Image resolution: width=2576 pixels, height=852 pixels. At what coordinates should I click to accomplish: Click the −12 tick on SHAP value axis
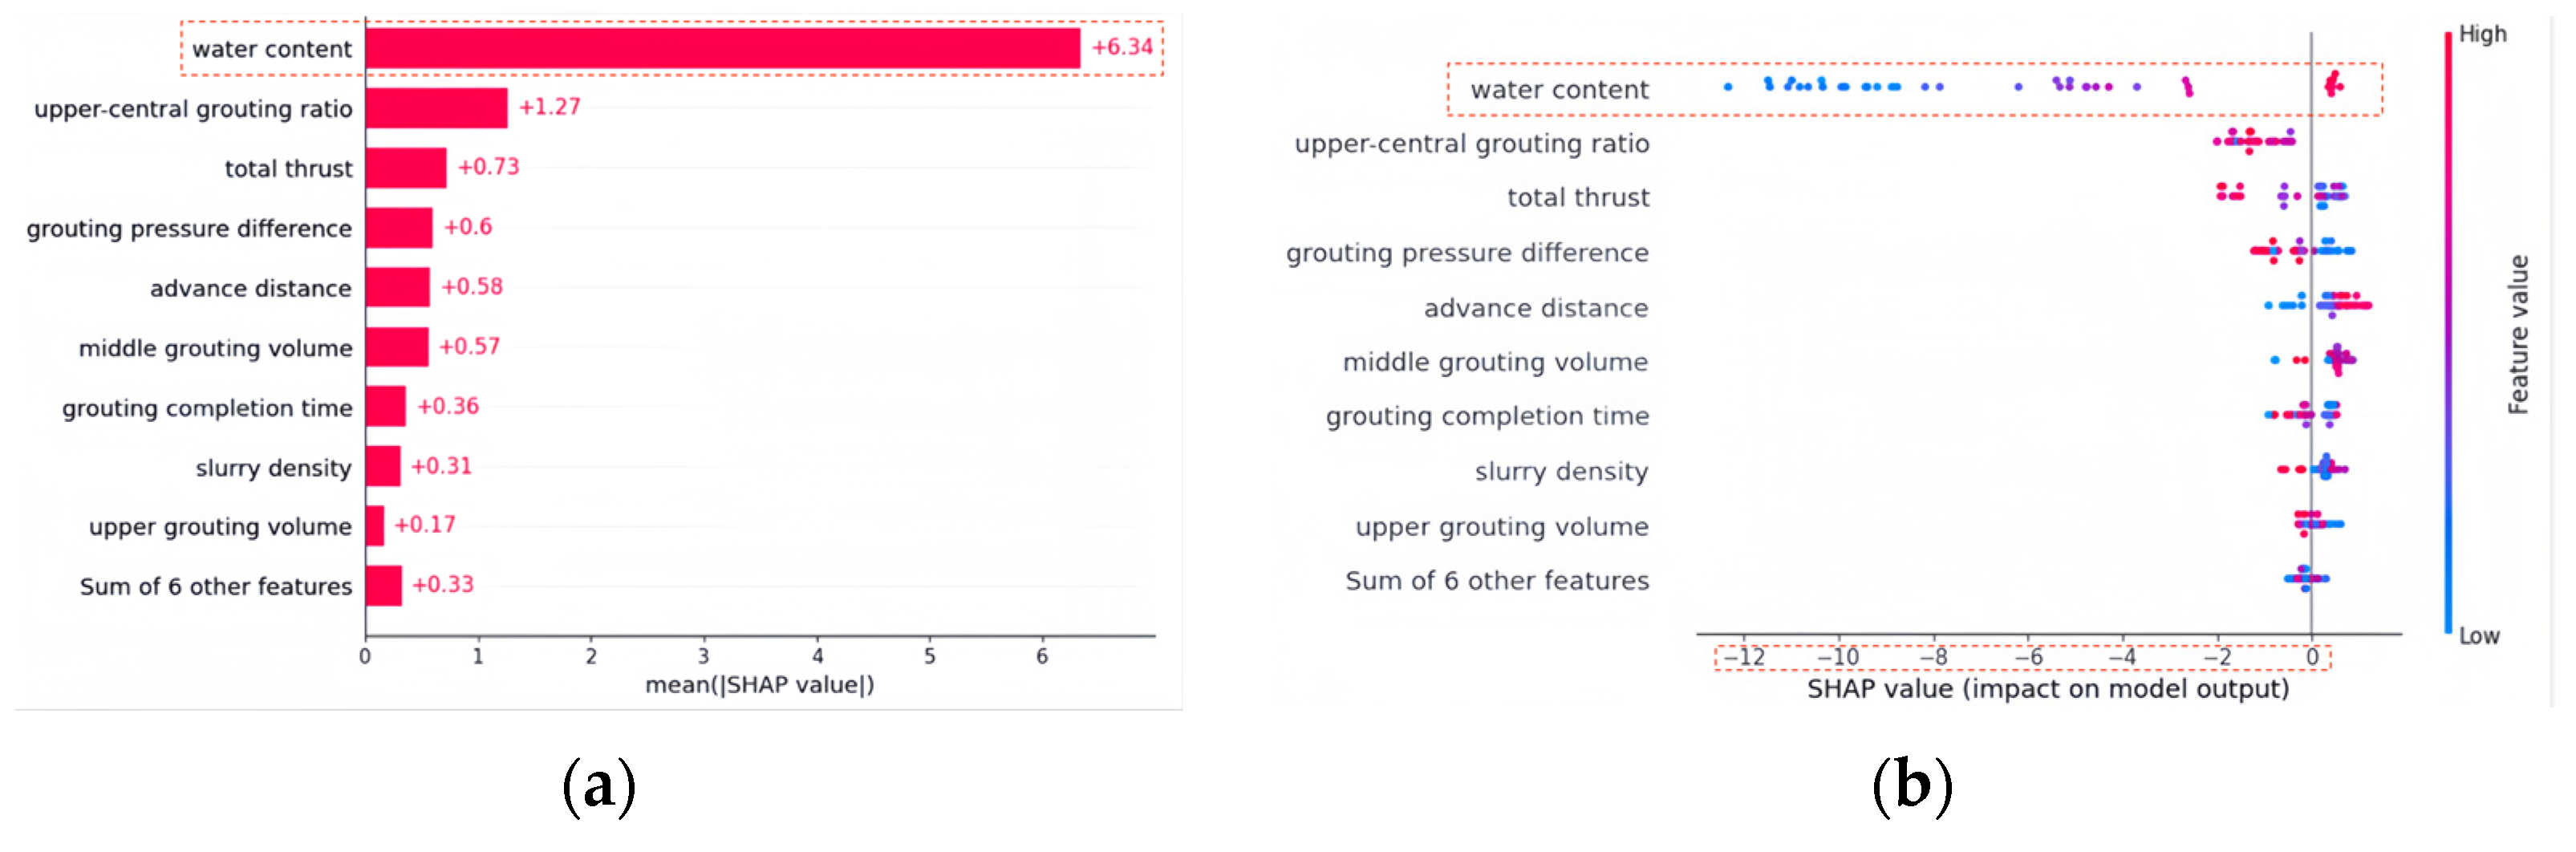(x=1743, y=657)
